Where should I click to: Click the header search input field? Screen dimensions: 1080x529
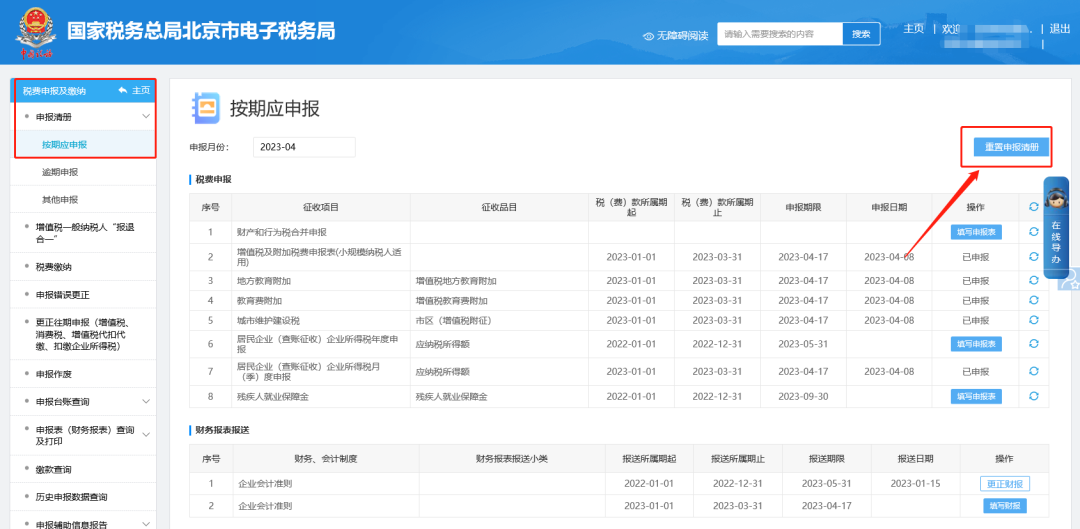point(780,34)
